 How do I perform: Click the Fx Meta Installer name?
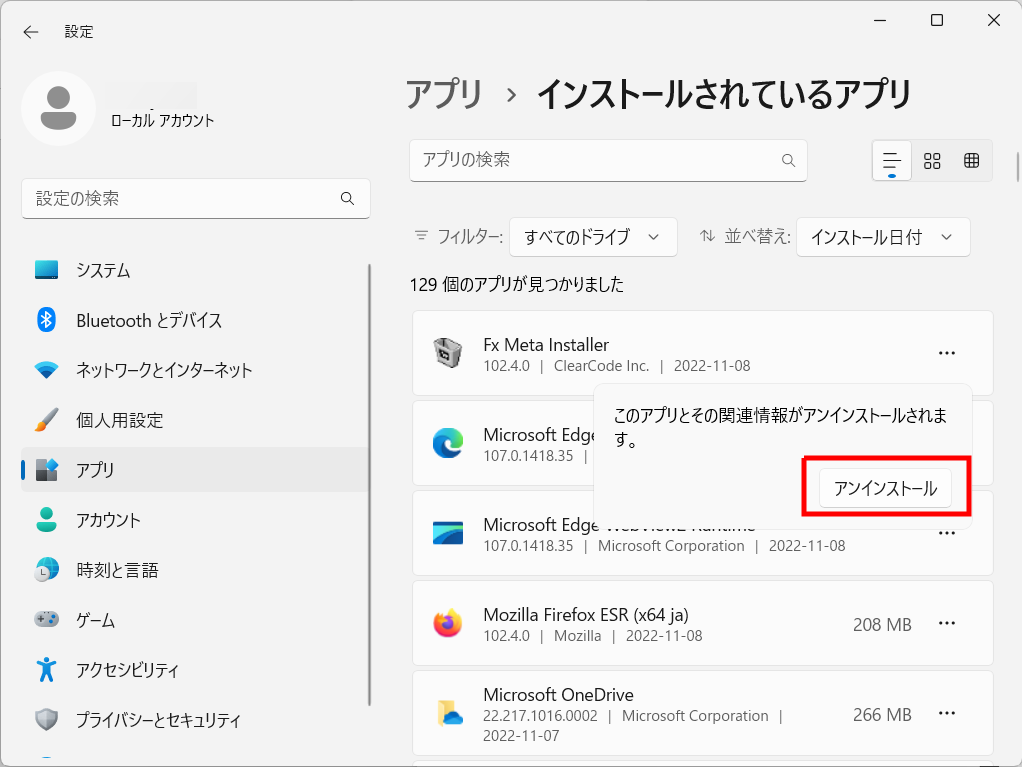point(546,345)
